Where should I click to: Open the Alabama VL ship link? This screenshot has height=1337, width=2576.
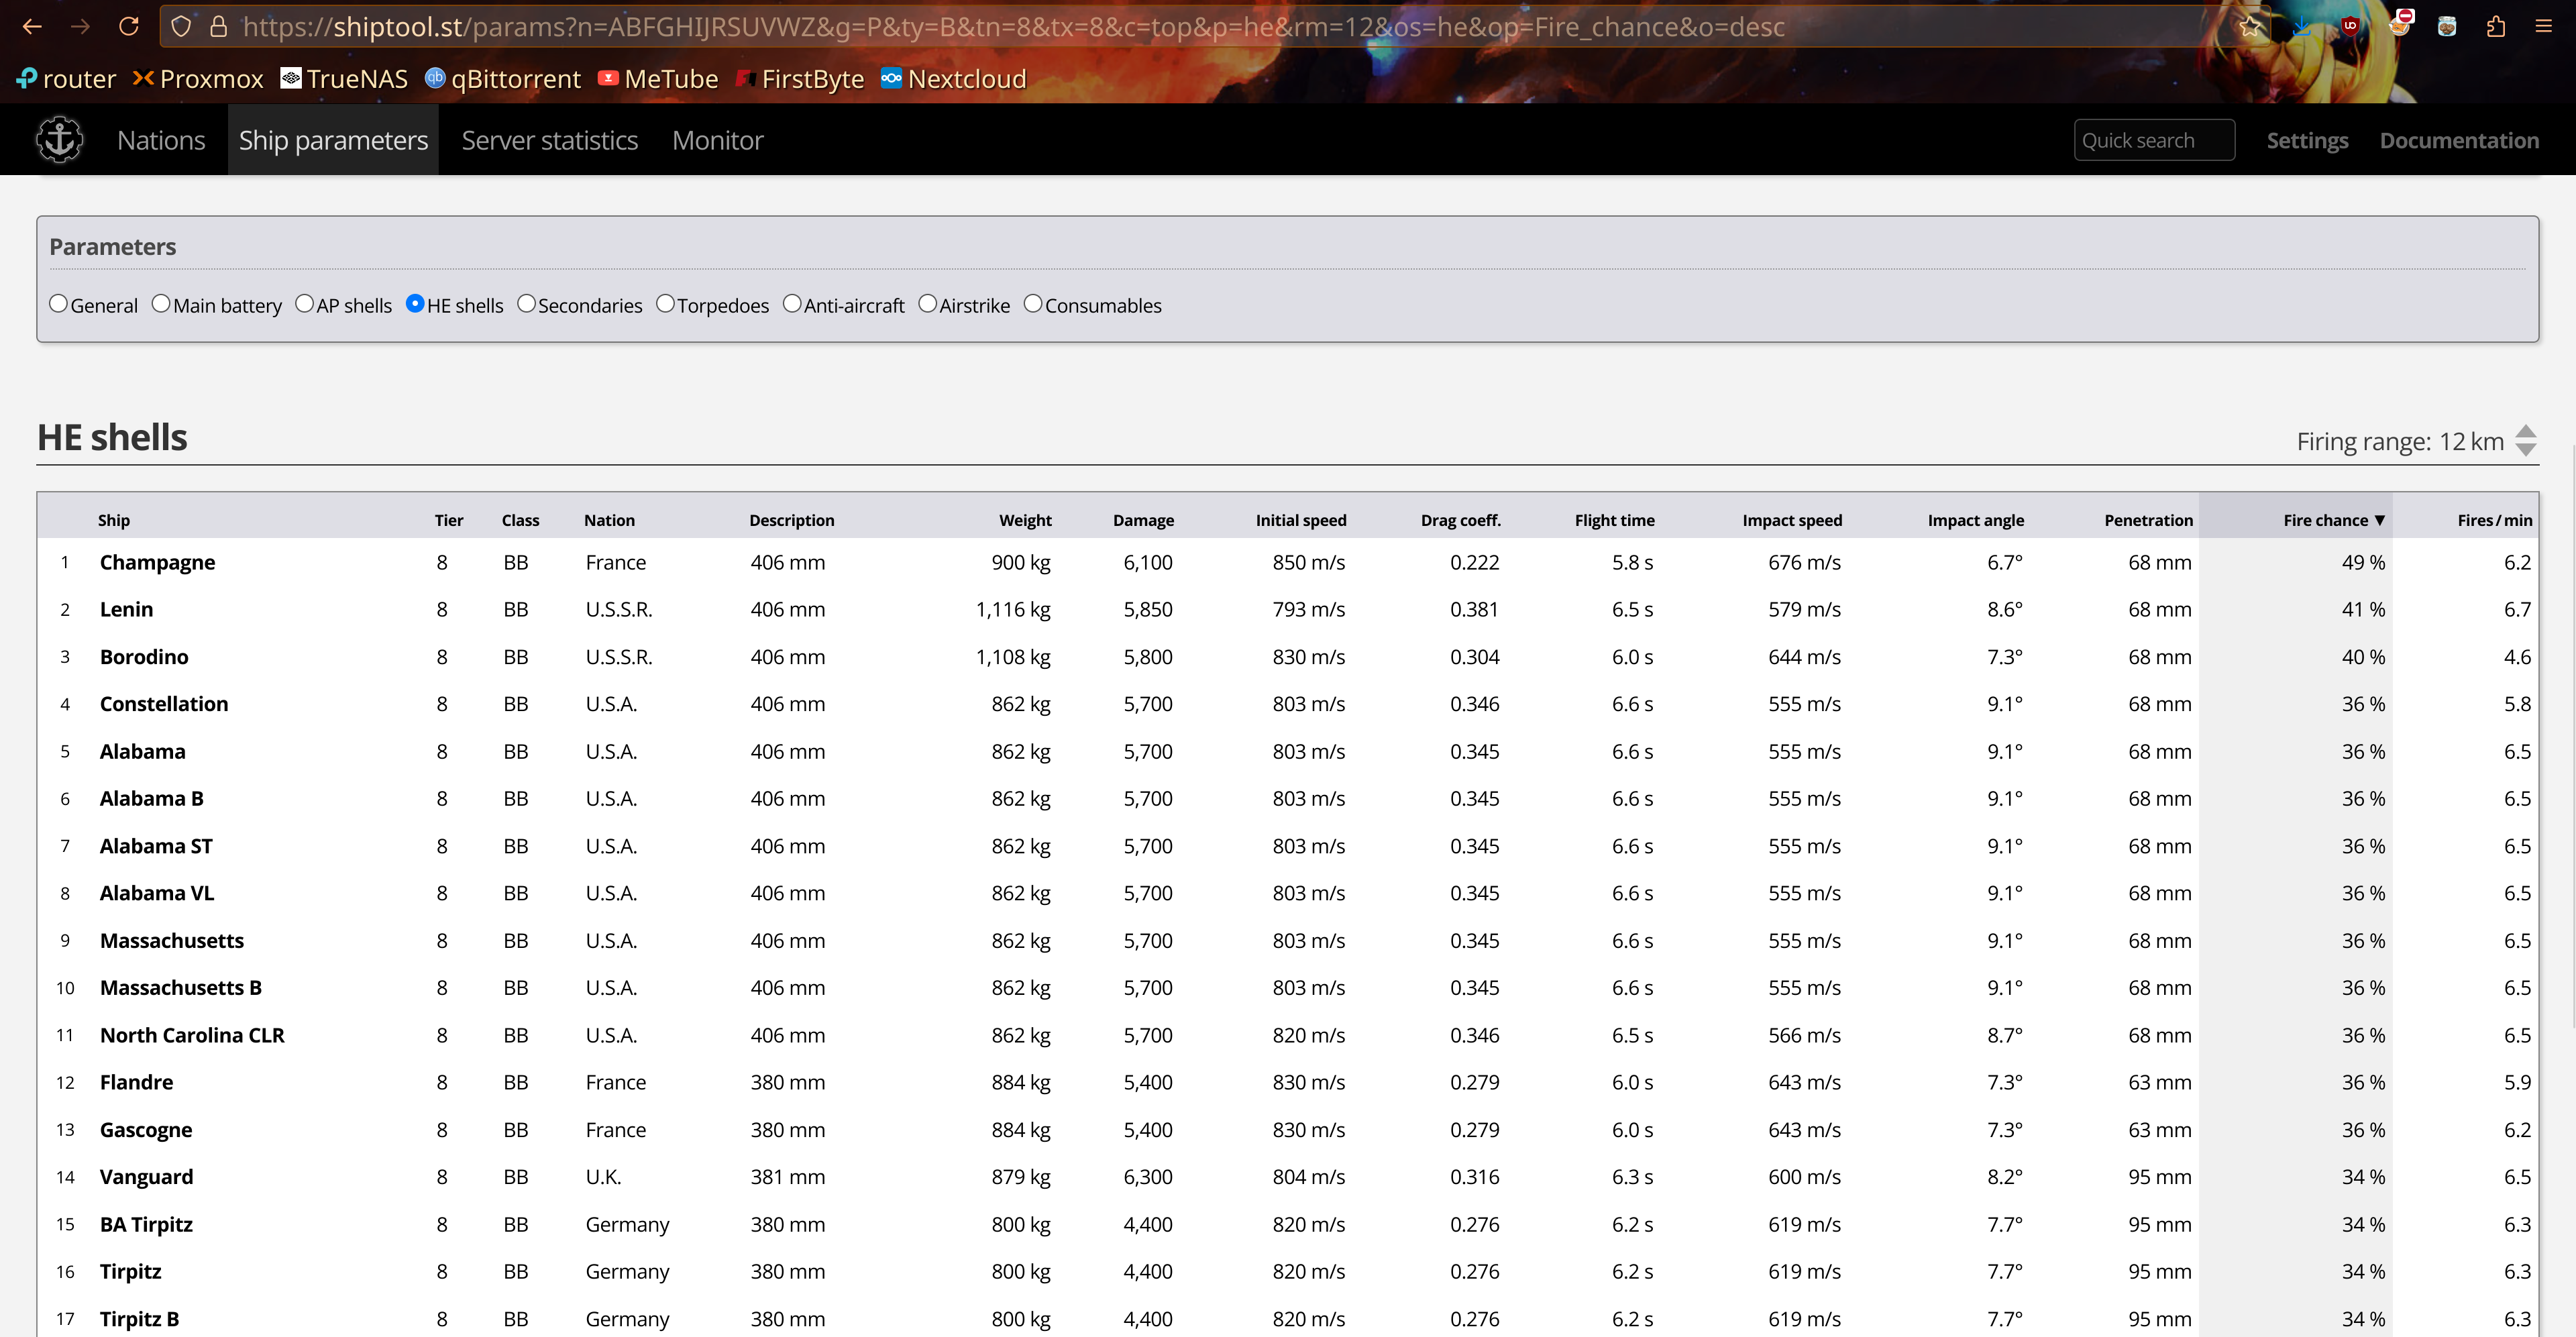pyautogui.click(x=157, y=893)
